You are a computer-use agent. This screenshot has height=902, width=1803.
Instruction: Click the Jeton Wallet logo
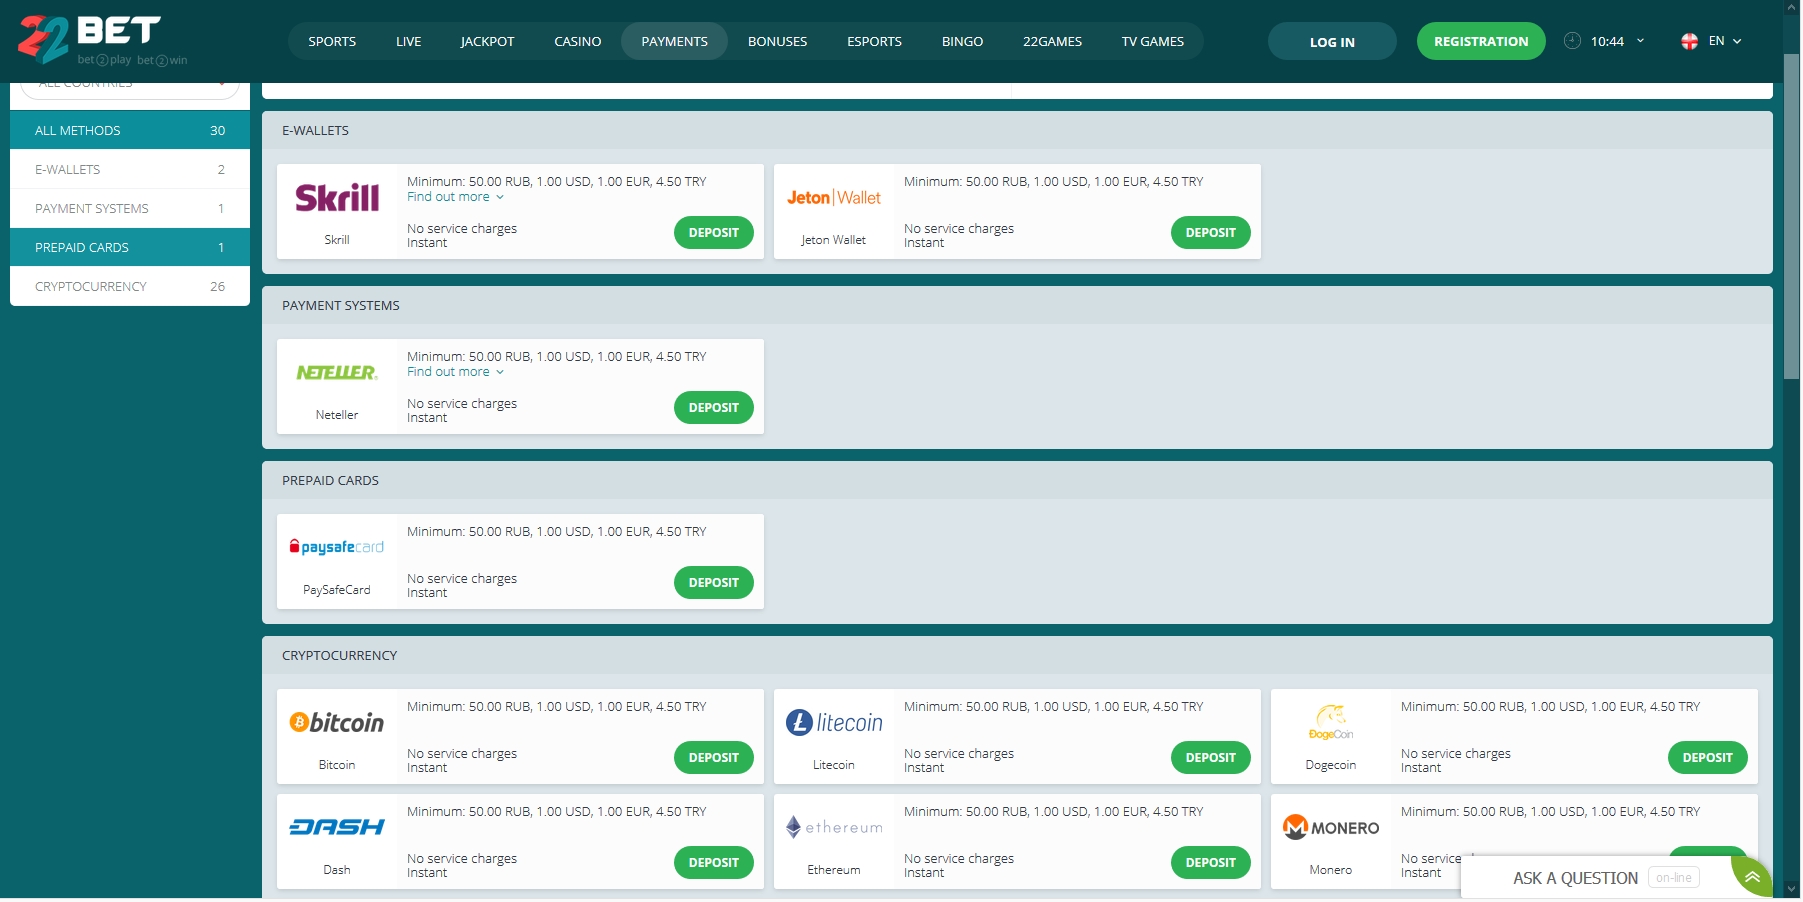click(x=834, y=198)
